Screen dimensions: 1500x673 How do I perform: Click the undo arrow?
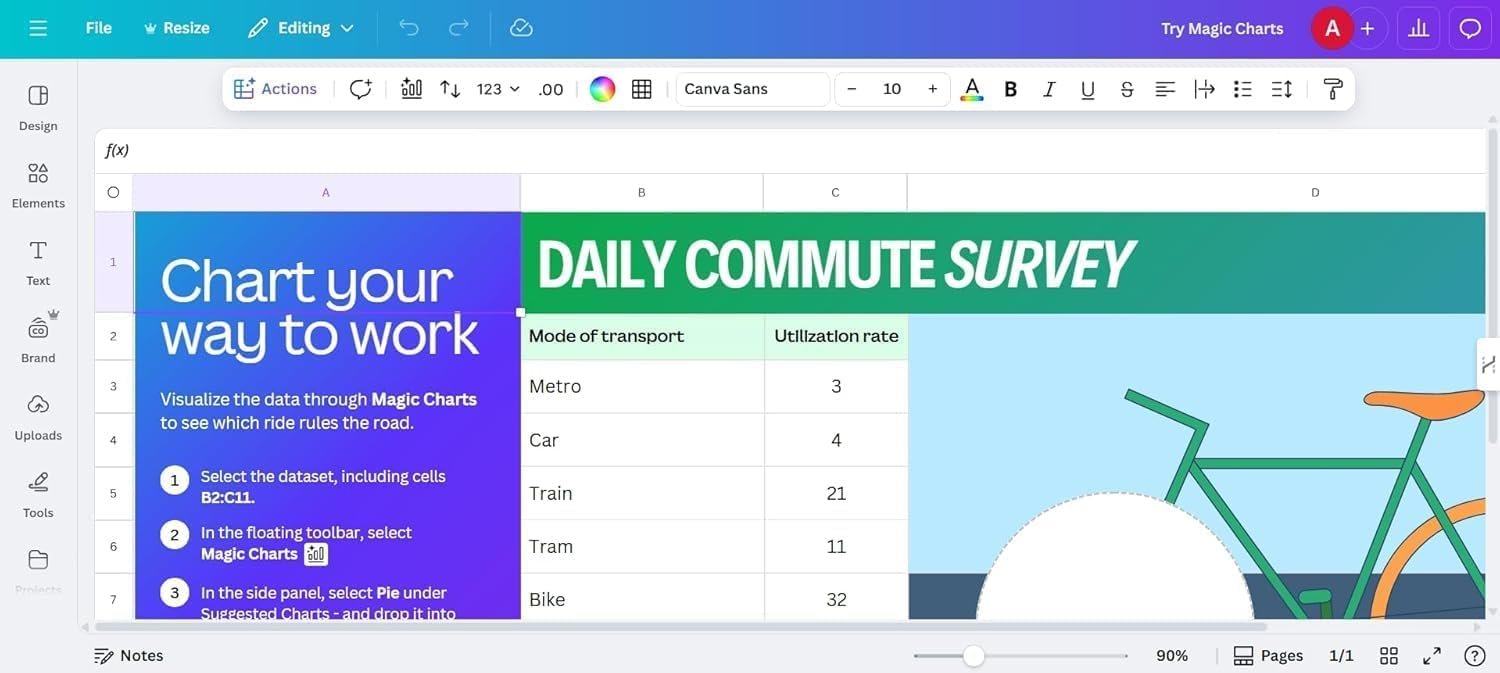pos(409,28)
